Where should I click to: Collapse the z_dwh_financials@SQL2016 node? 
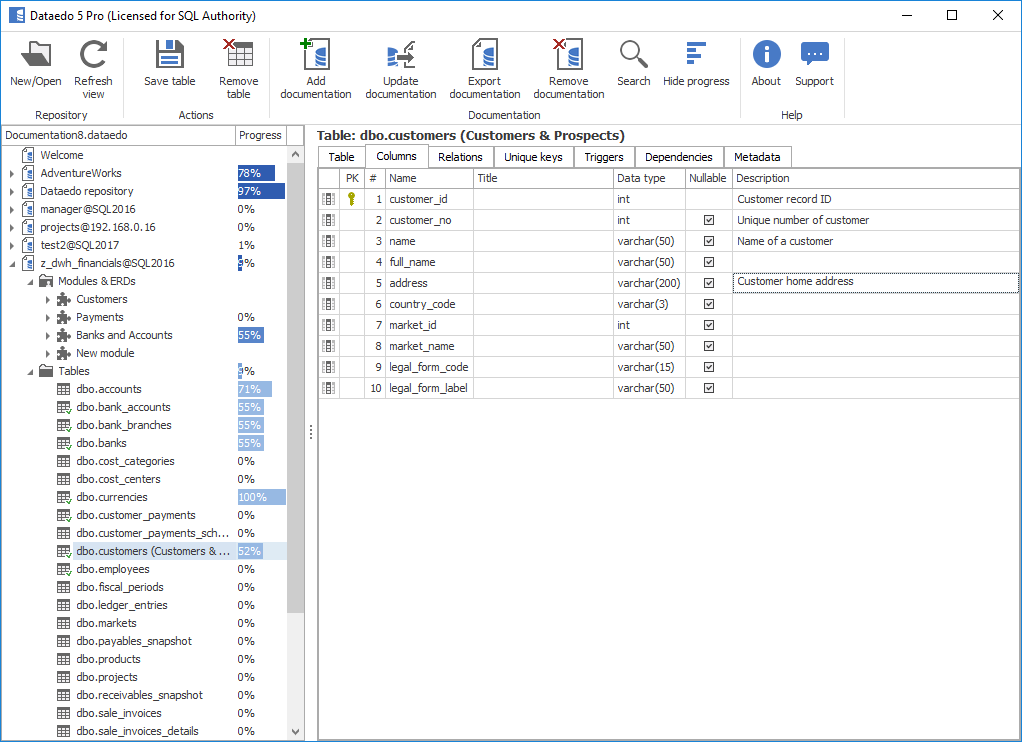tap(12, 264)
